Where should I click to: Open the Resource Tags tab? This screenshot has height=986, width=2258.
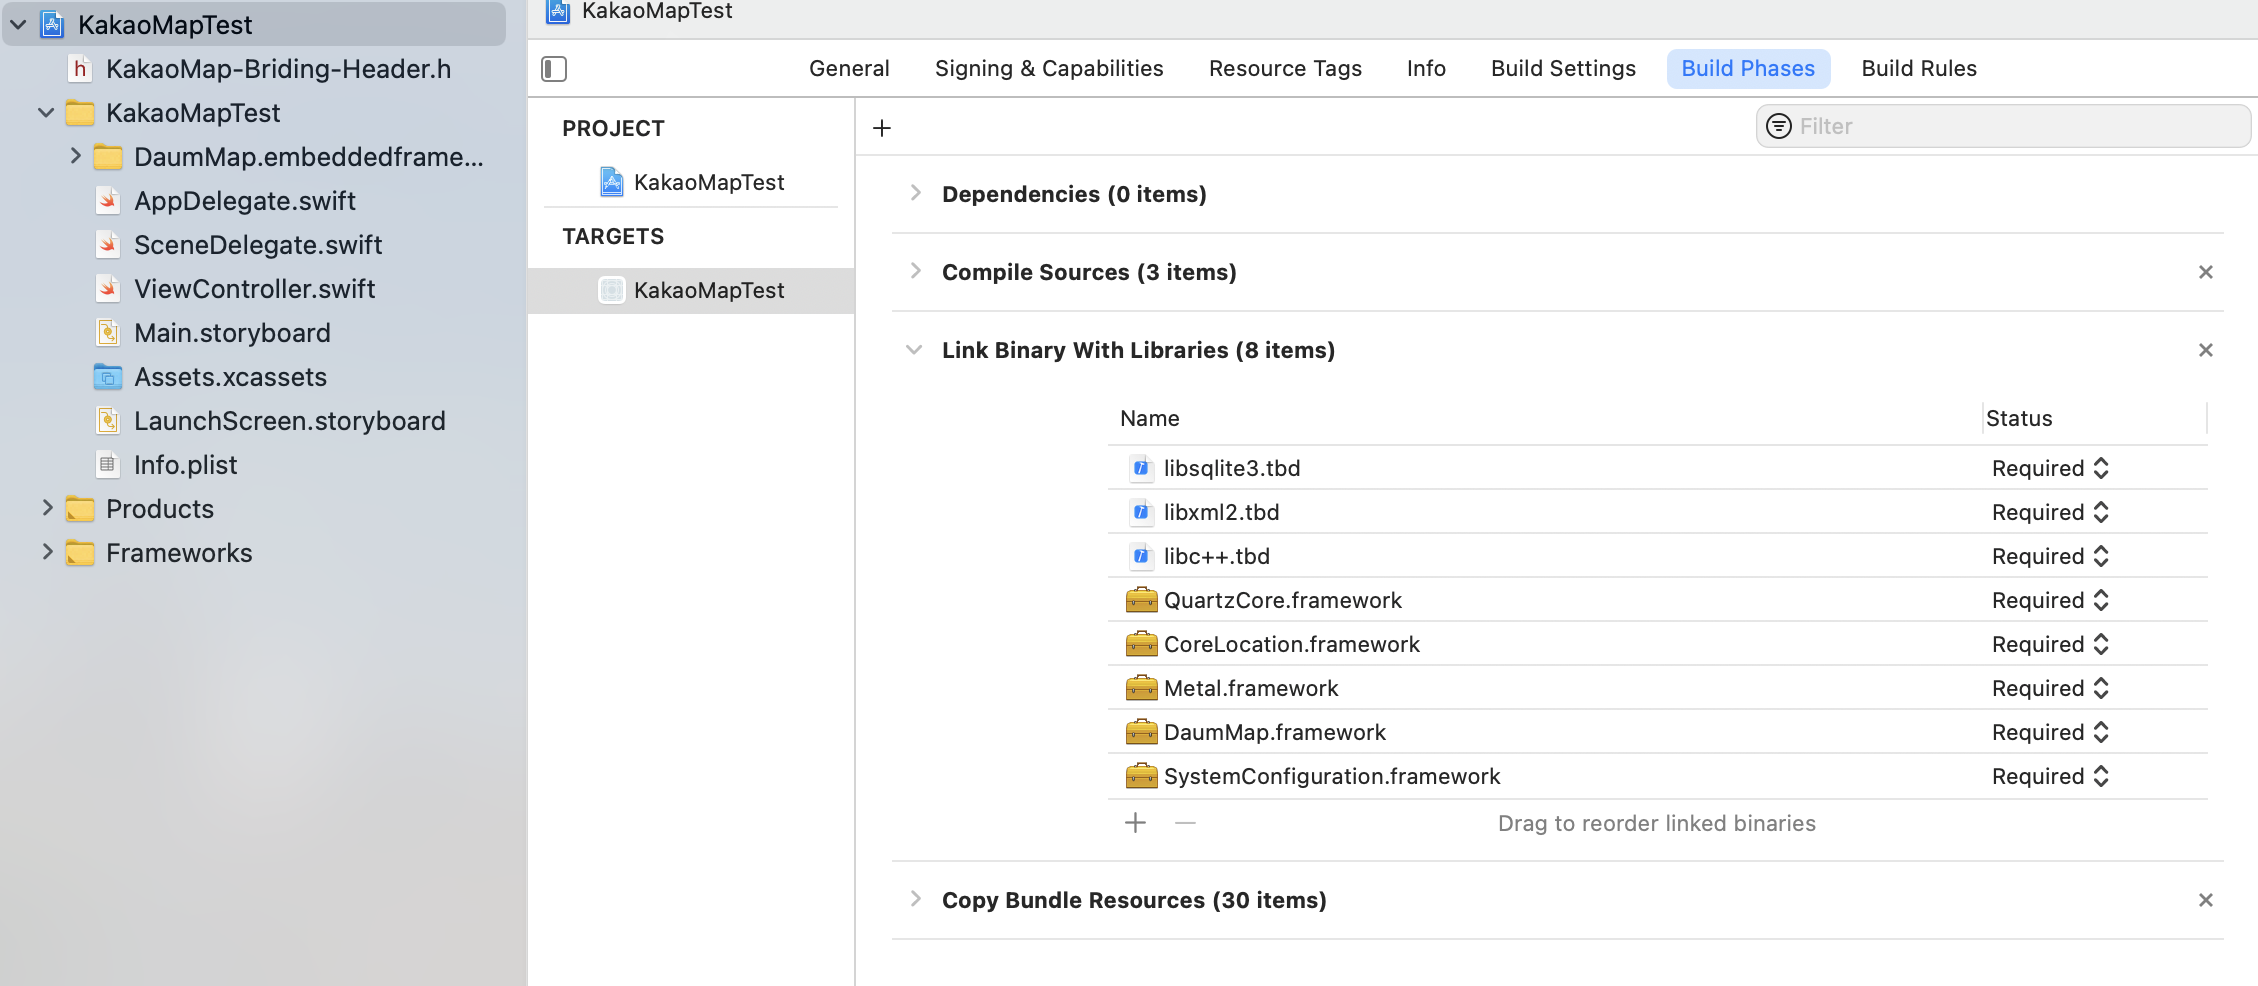click(x=1285, y=69)
